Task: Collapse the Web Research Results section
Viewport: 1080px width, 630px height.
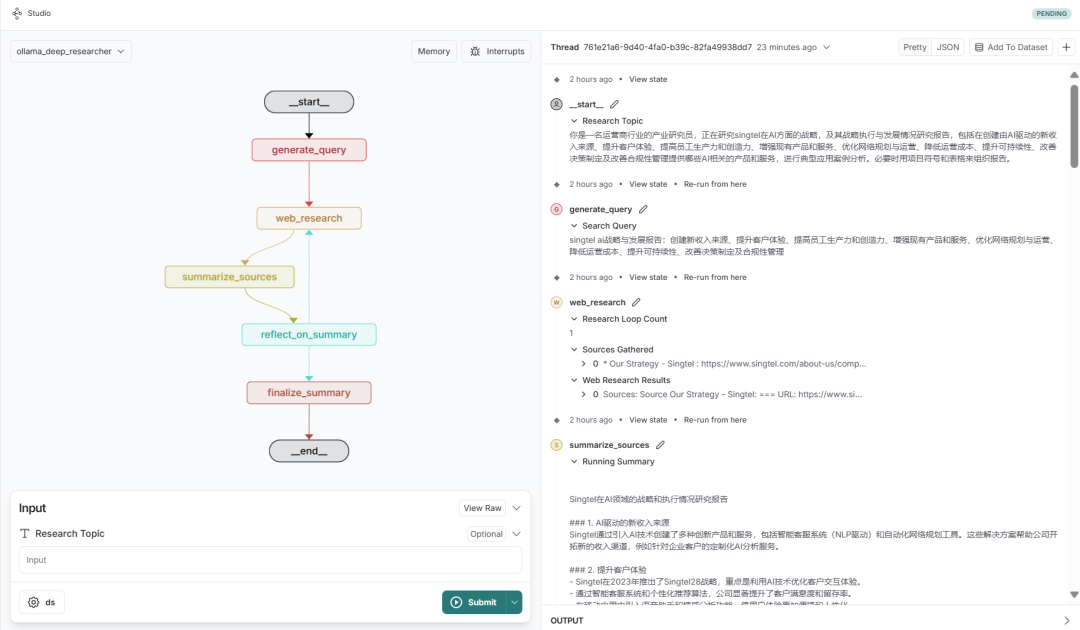Action: (x=574, y=379)
